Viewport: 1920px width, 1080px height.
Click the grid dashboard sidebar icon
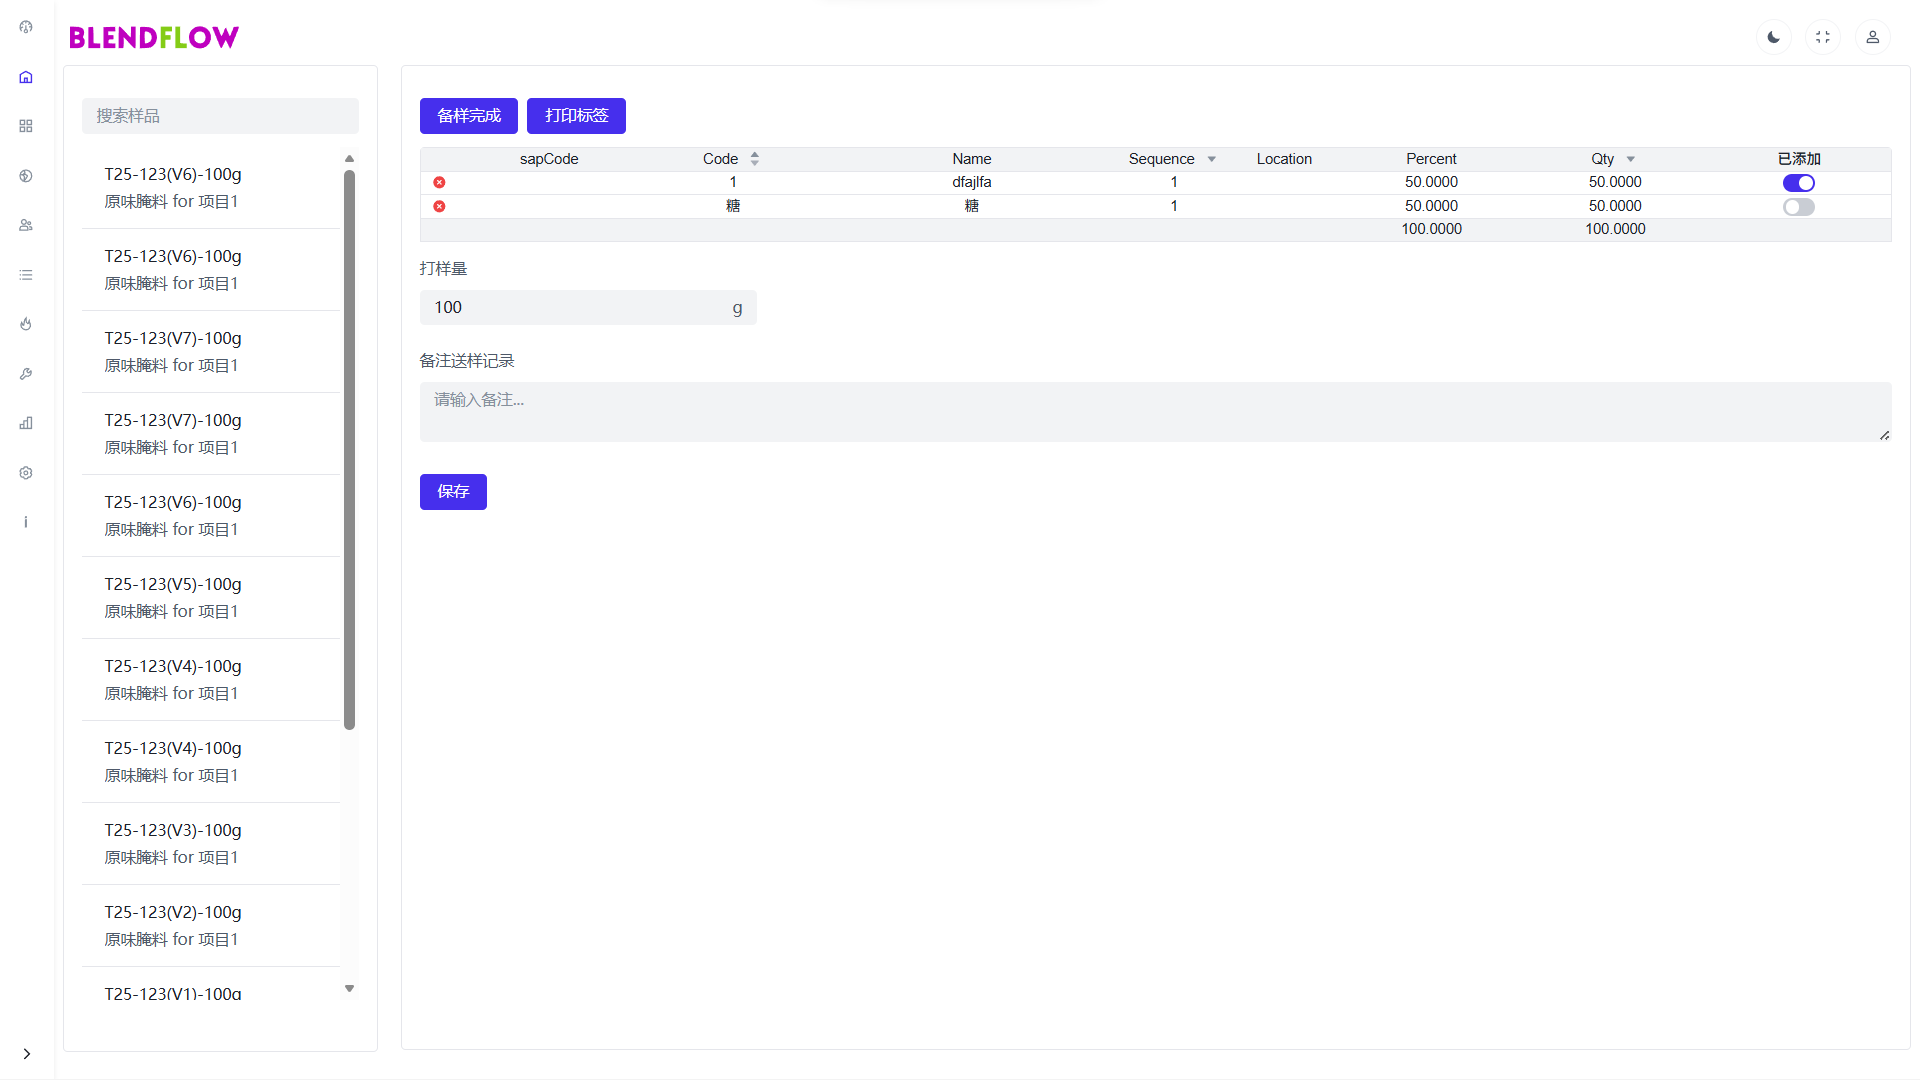pos(26,126)
